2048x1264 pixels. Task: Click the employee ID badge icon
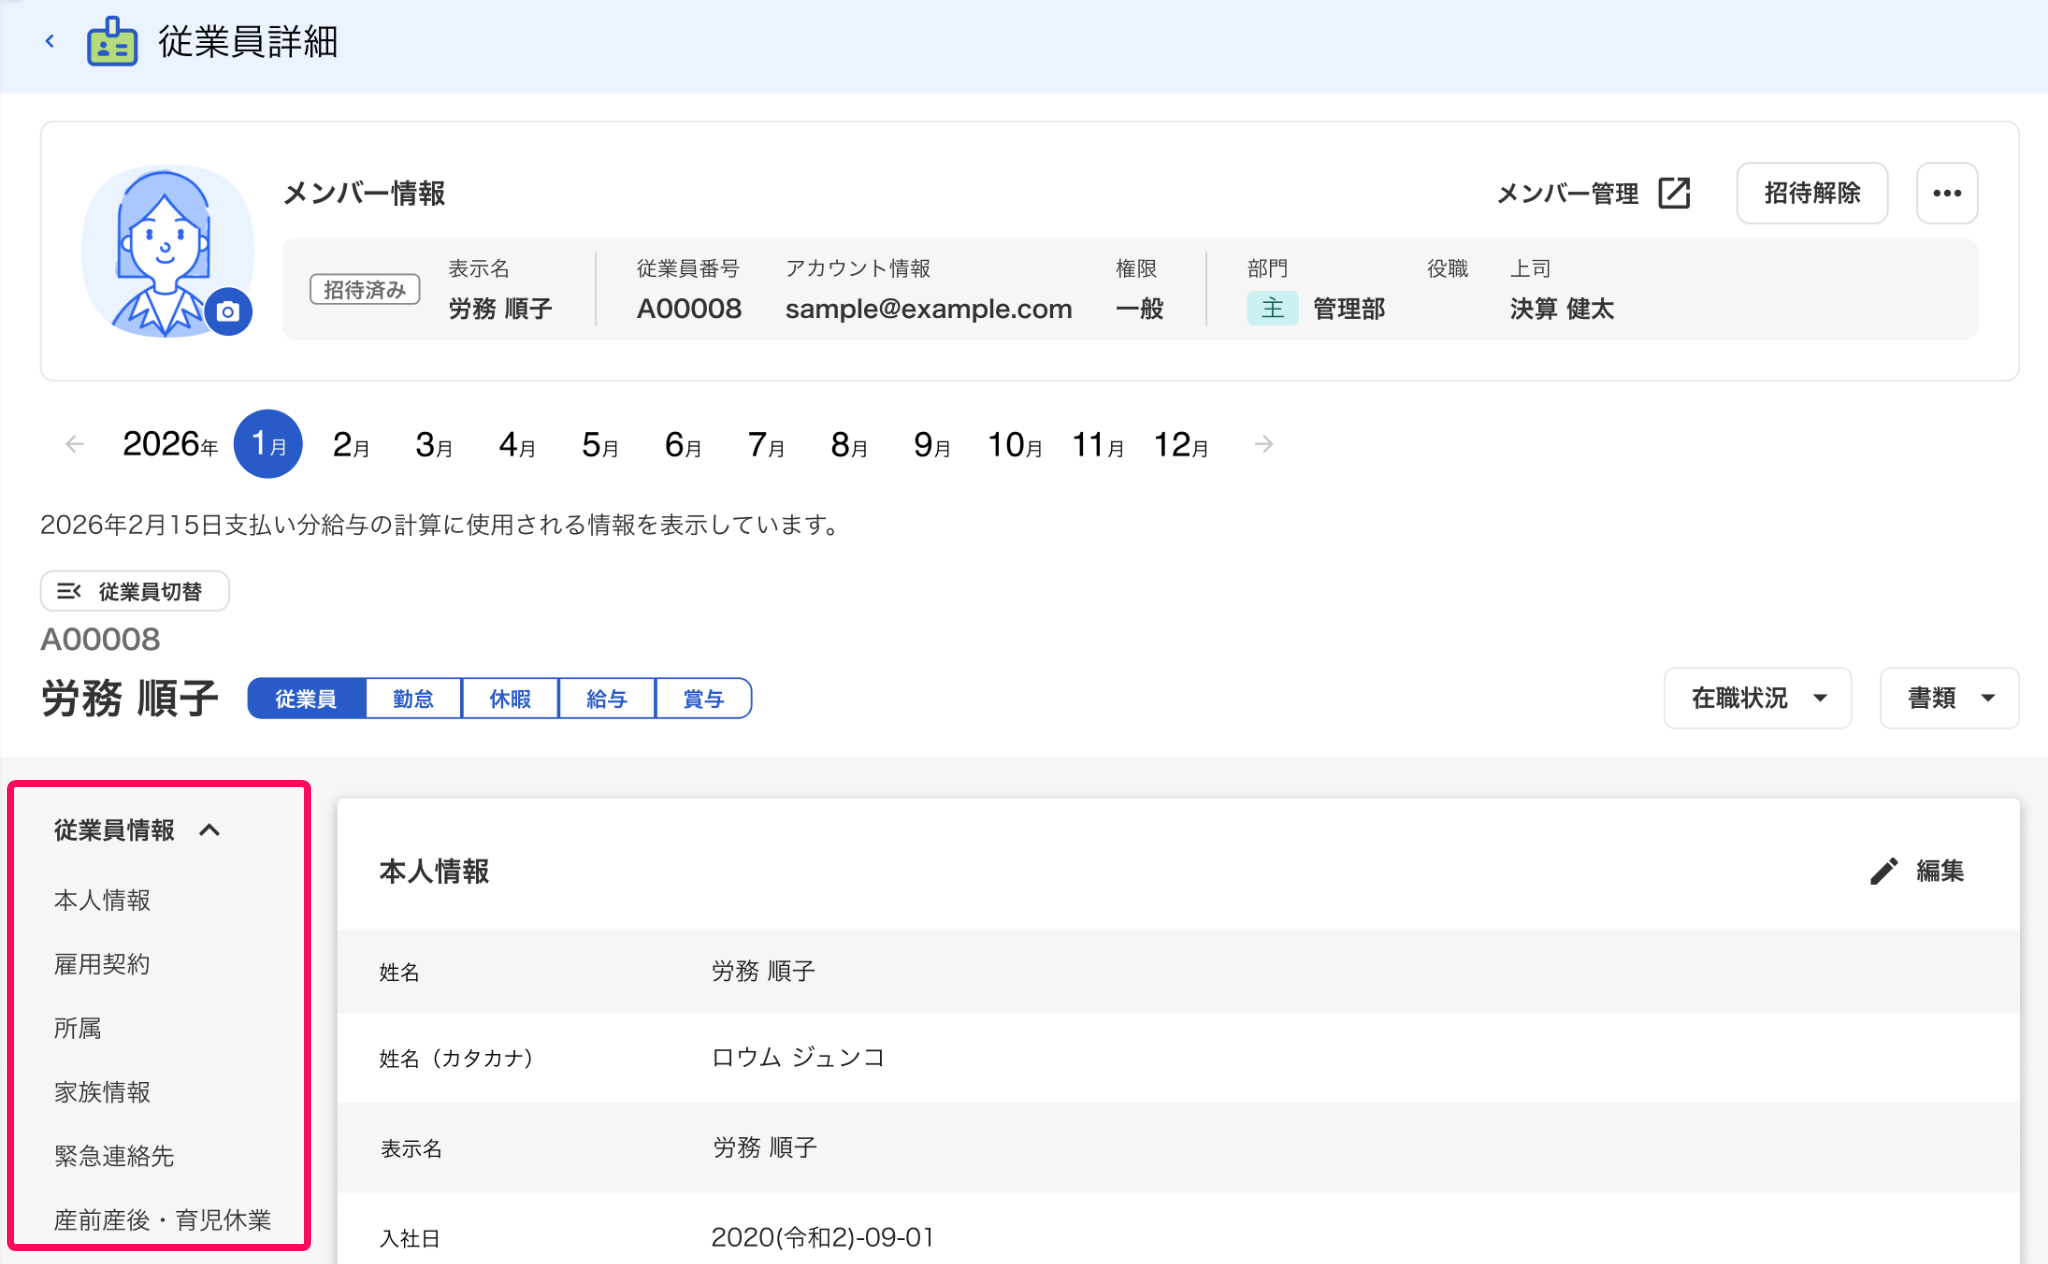point(112,42)
